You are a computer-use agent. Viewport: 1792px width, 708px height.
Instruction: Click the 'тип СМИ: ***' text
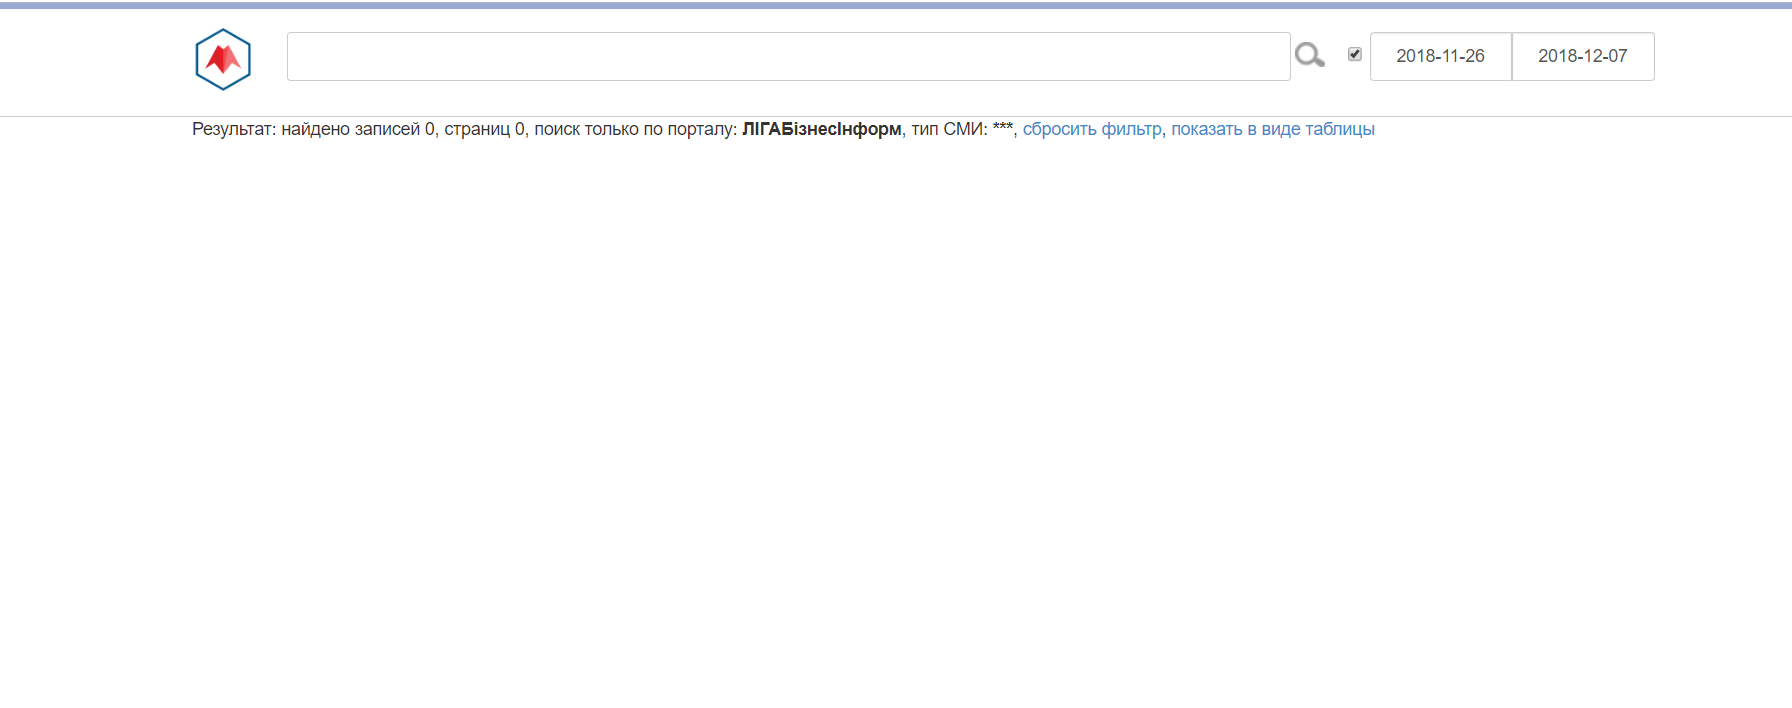(962, 129)
